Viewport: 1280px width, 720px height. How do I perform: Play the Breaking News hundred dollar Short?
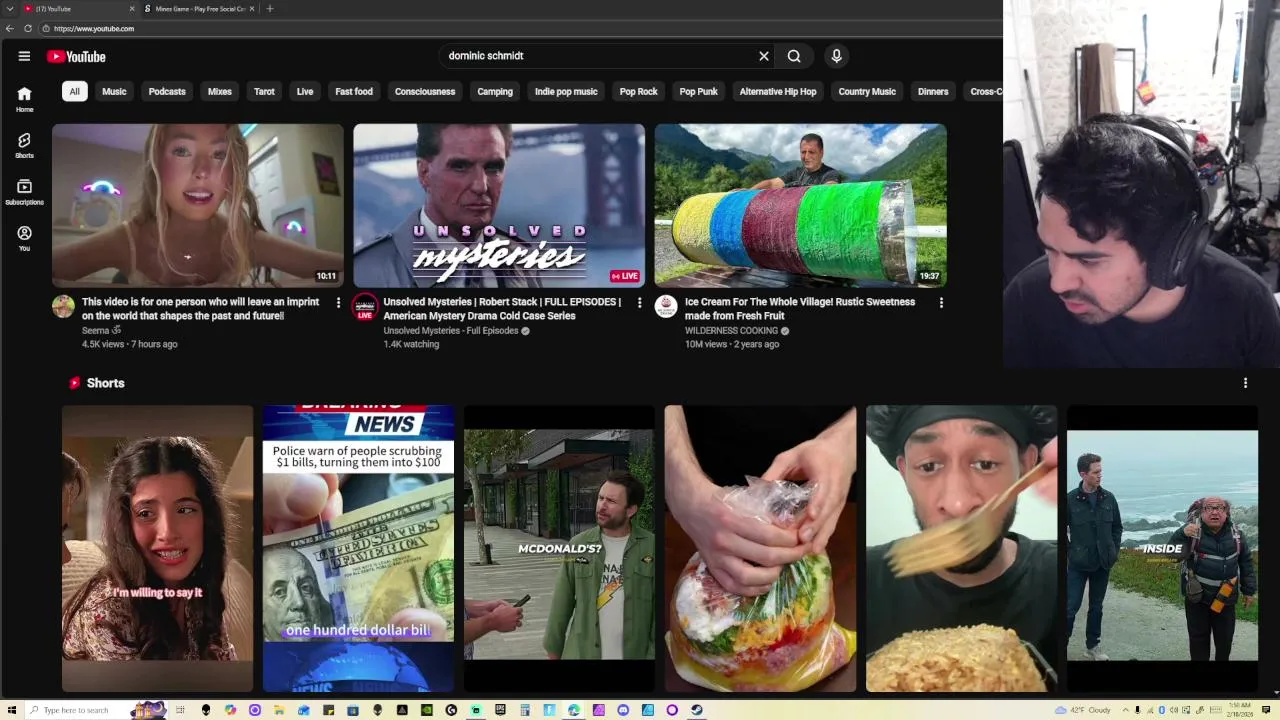tap(358, 548)
